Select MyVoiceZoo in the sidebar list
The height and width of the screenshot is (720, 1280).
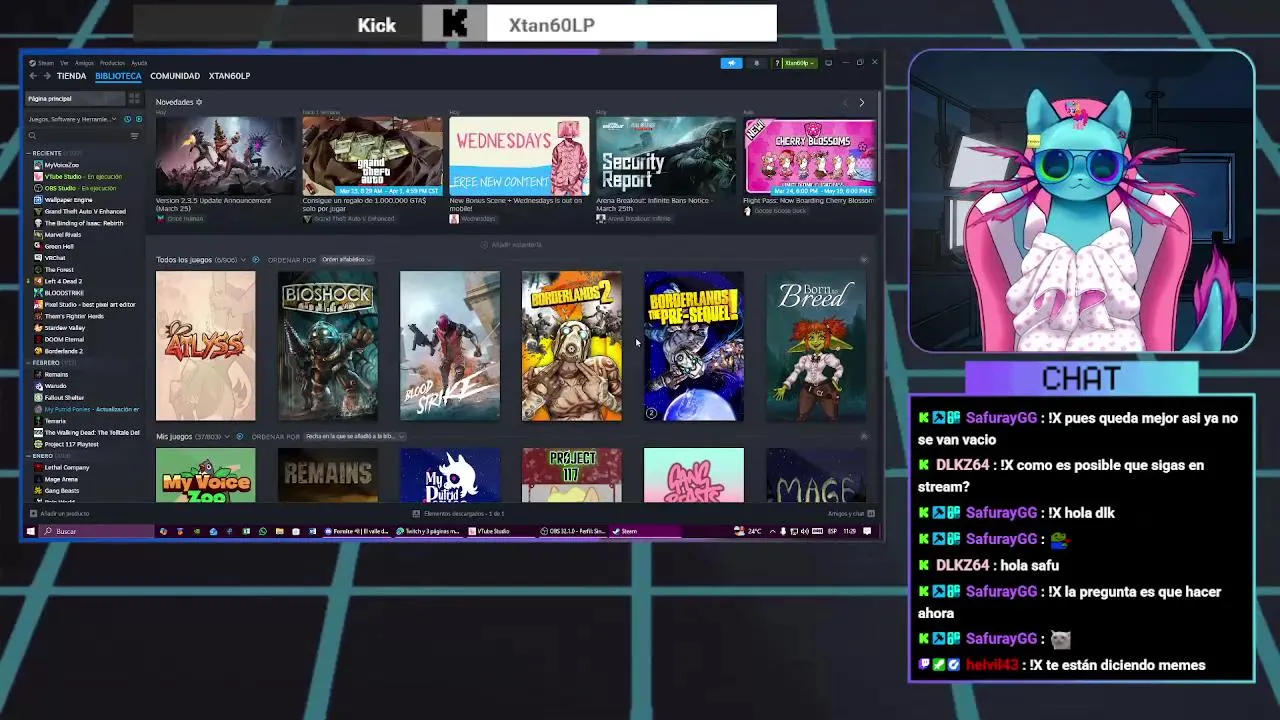(61, 165)
